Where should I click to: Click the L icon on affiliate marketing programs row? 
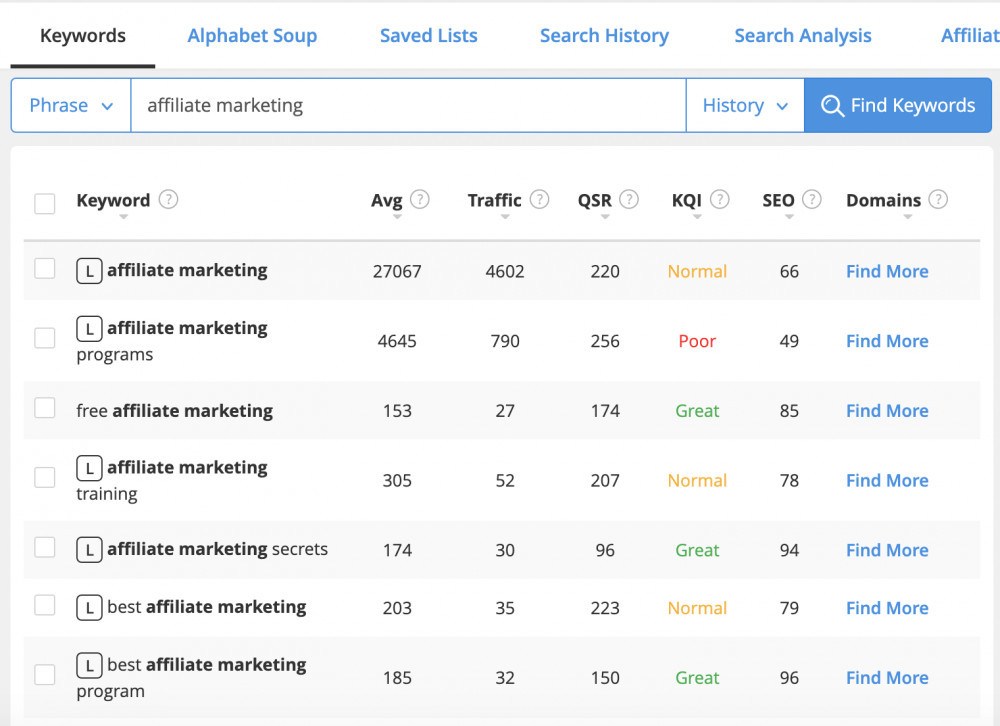(x=89, y=329)
